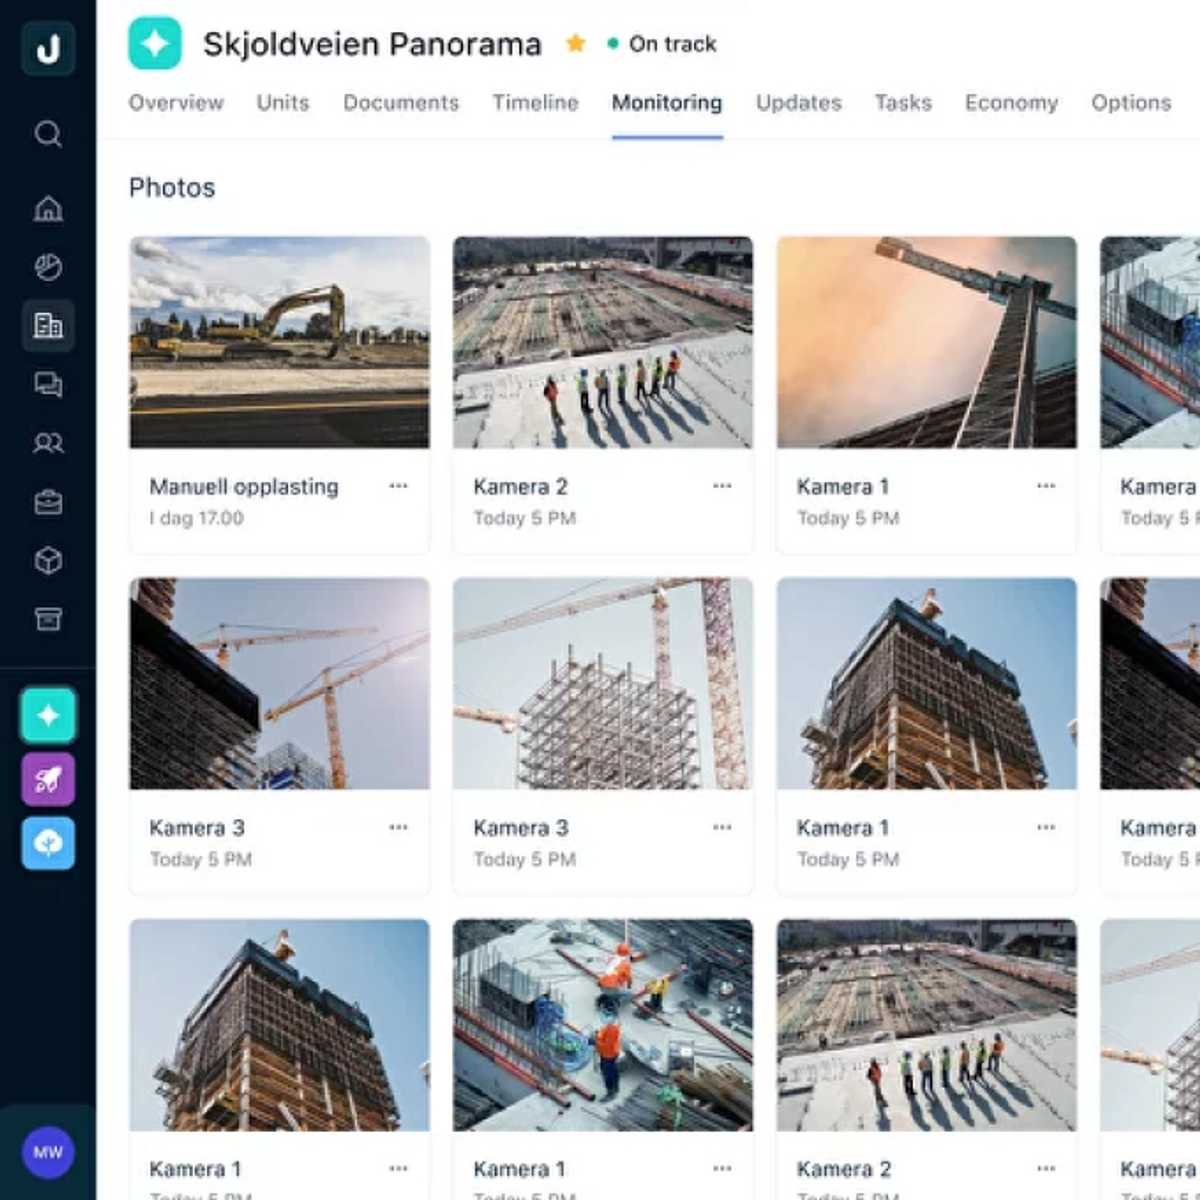1200x1200 pixels.
Task: Open more options for first-row Kamera 1 card
Action: (x=1046, y=486)
